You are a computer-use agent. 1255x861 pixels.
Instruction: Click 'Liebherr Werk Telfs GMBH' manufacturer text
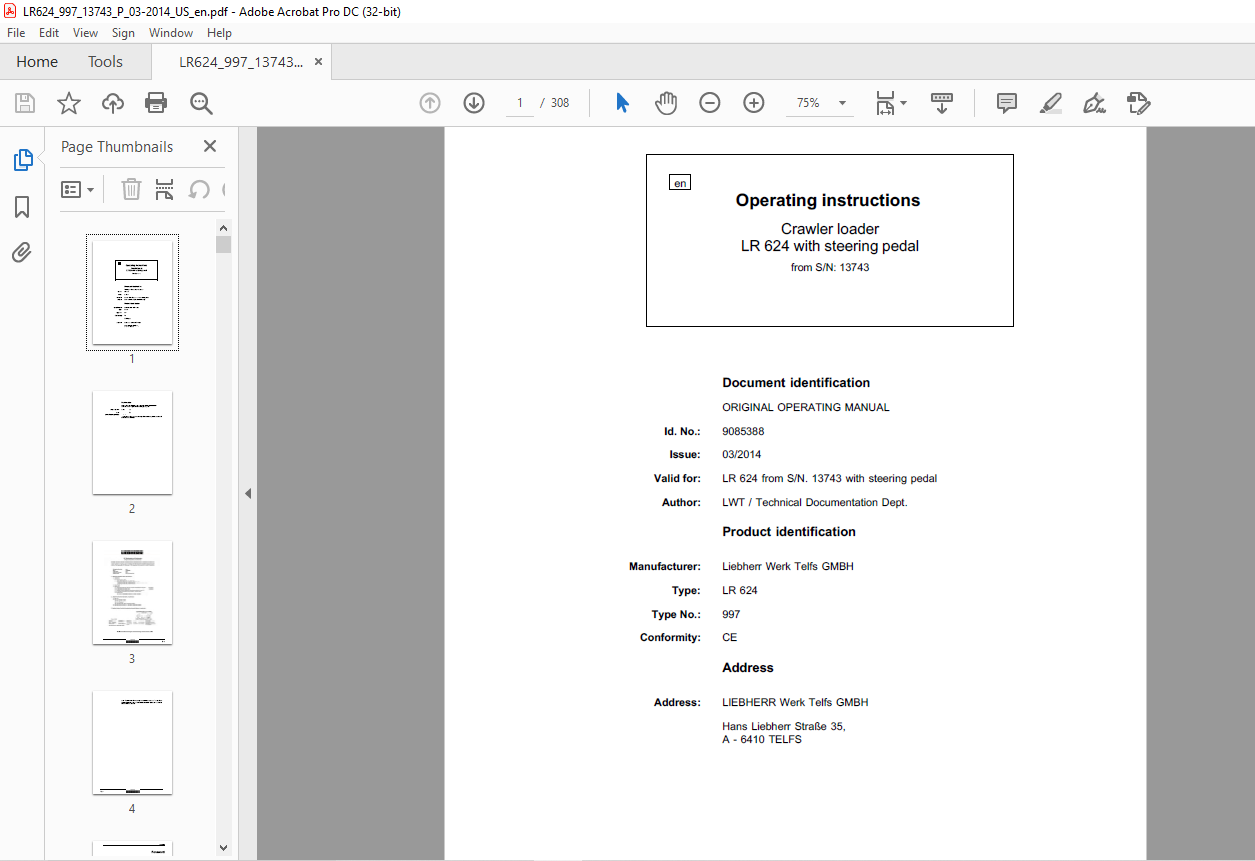coord(788,567)
